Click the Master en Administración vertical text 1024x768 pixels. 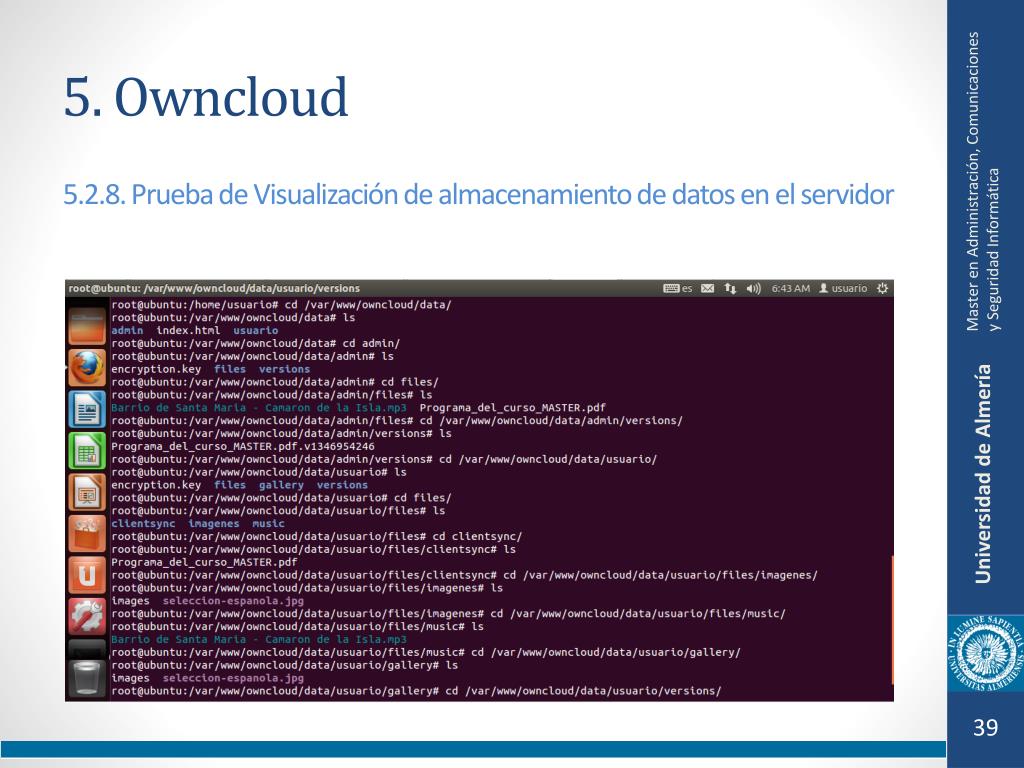[983, 181]
